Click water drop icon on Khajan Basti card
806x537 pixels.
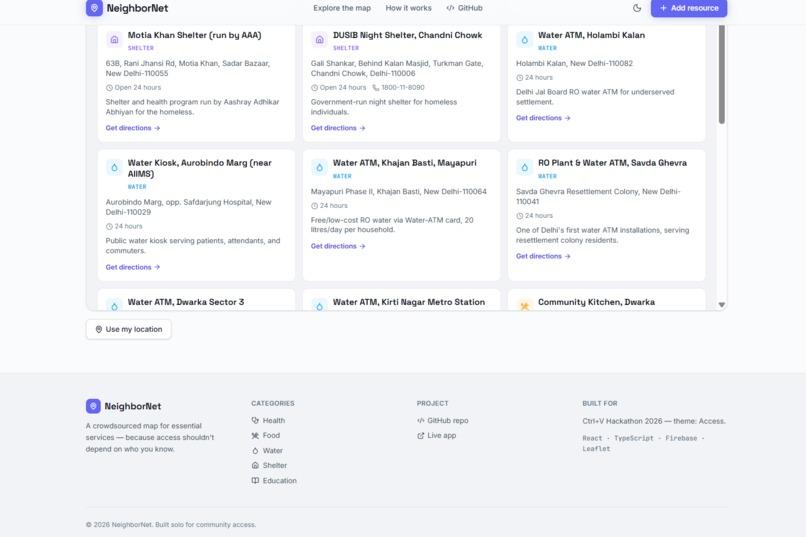click(319, 168)
